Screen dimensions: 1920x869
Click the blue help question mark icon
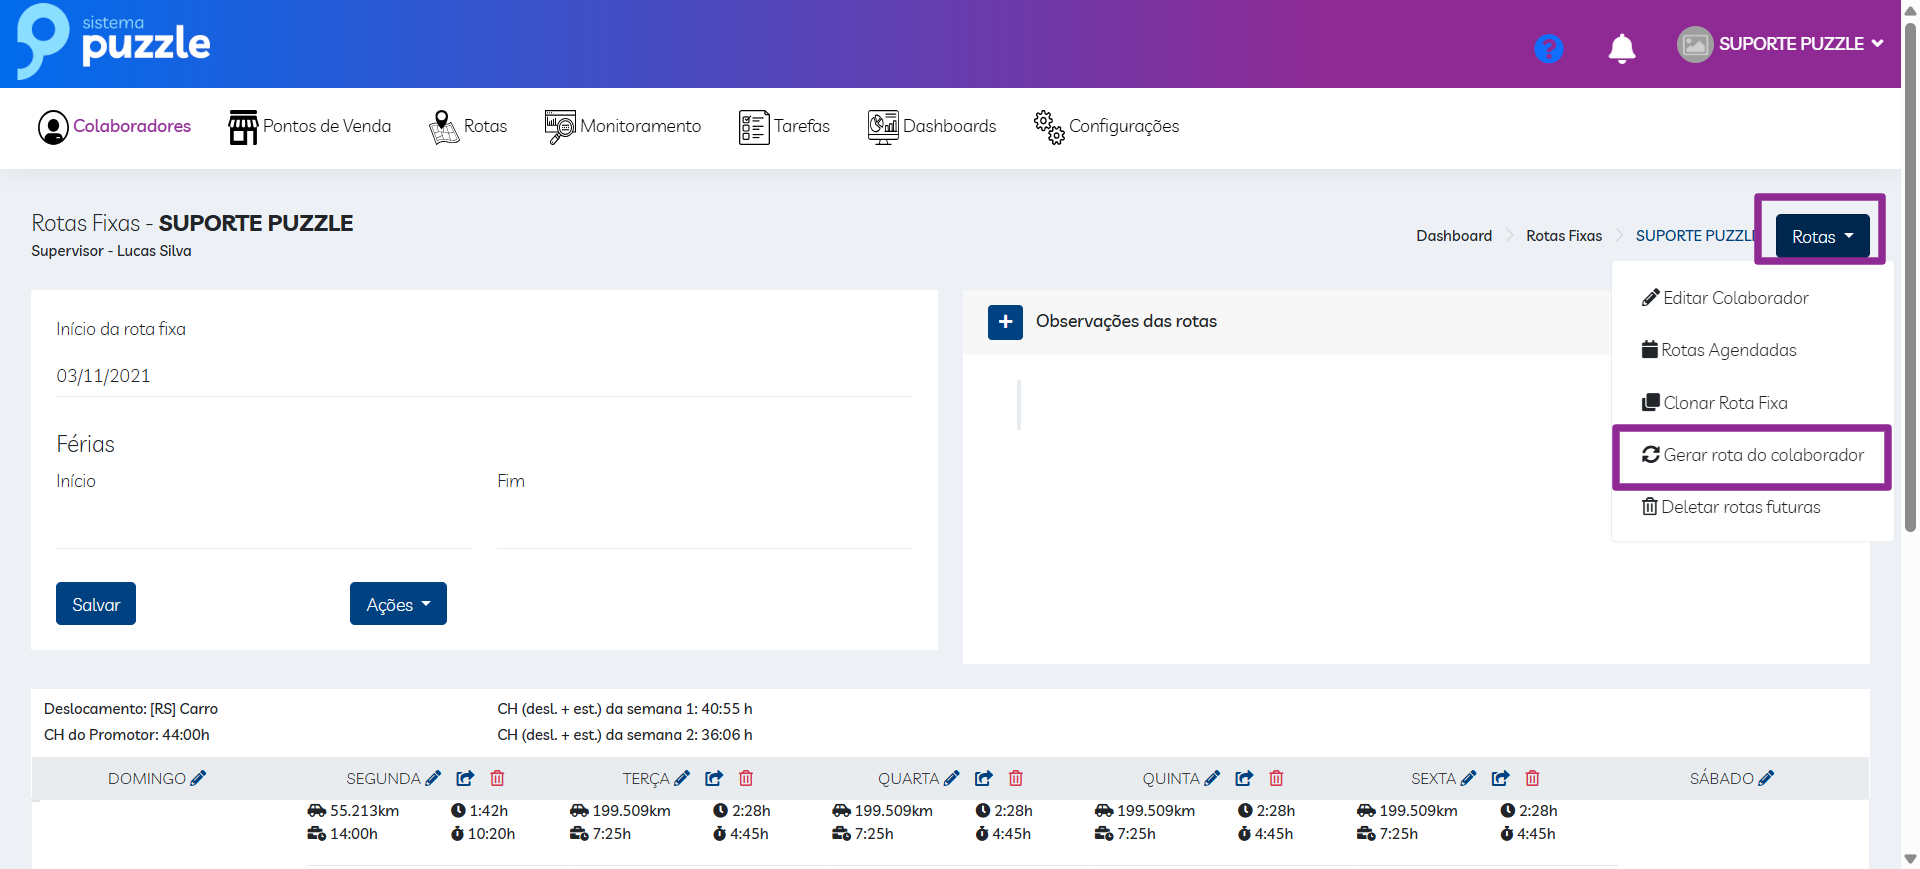pos(1548,48)
